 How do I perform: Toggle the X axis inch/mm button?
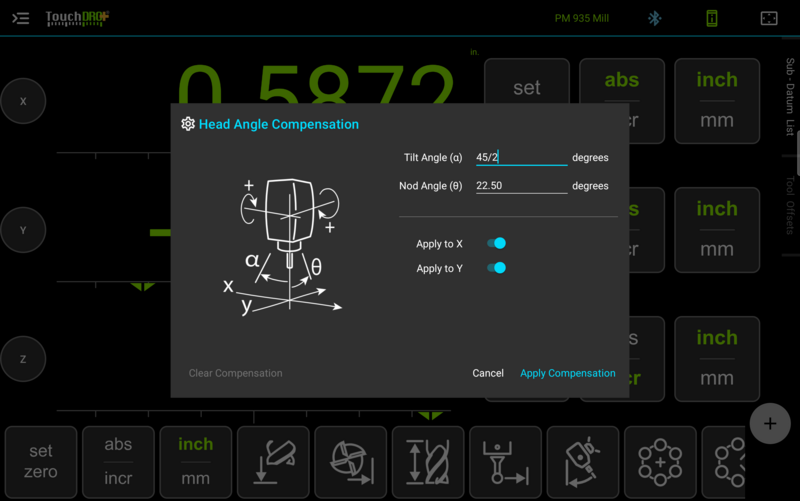717,101
